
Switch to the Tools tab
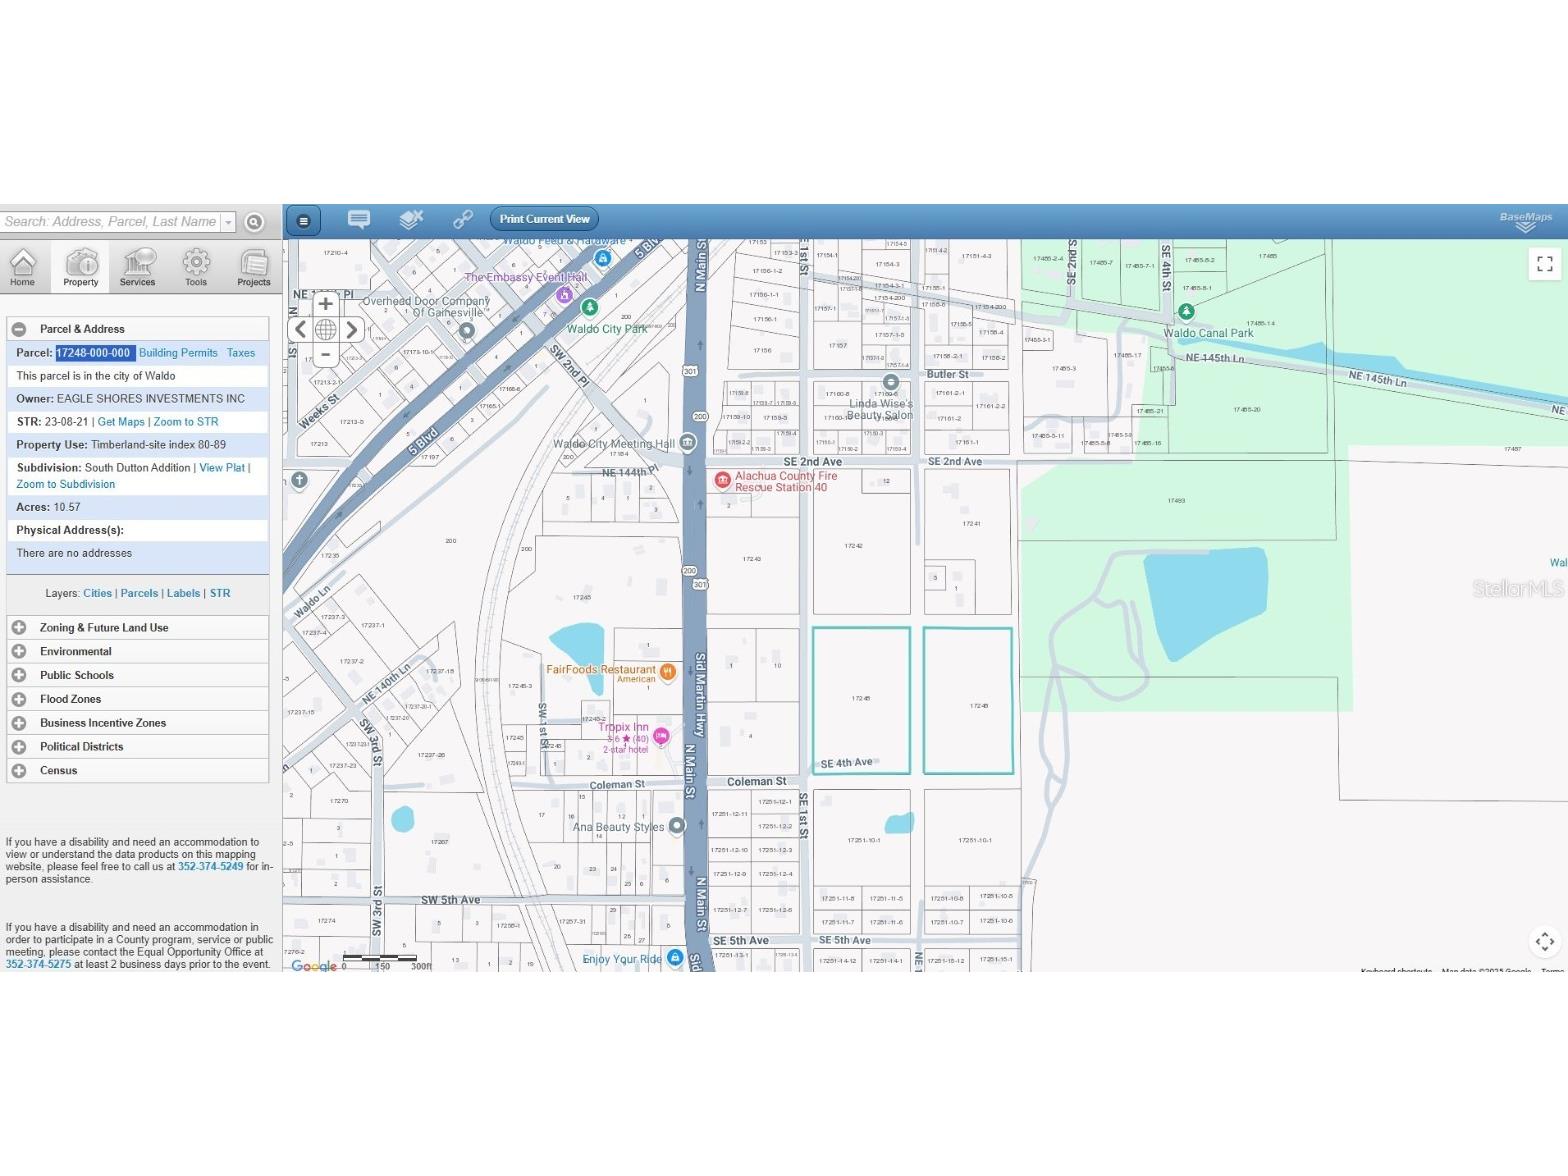tap(196, 268)
